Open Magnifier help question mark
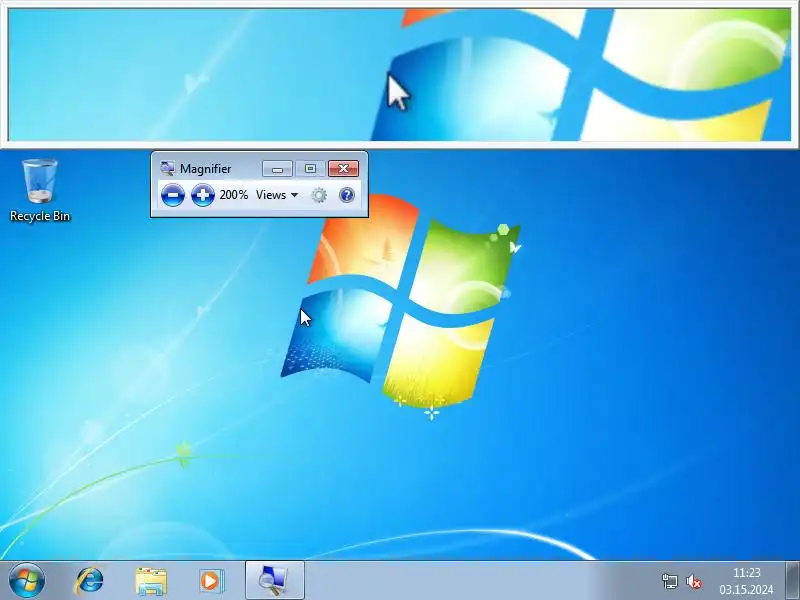Viewport: 800px width, 600px height. point(346,195)
